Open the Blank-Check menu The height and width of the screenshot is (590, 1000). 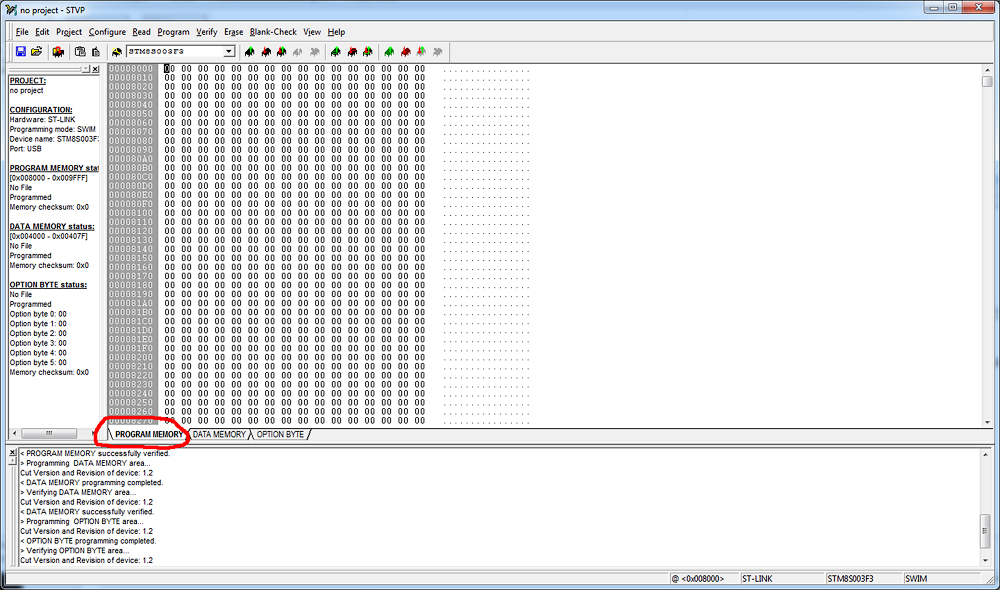[x=273, y=32]
